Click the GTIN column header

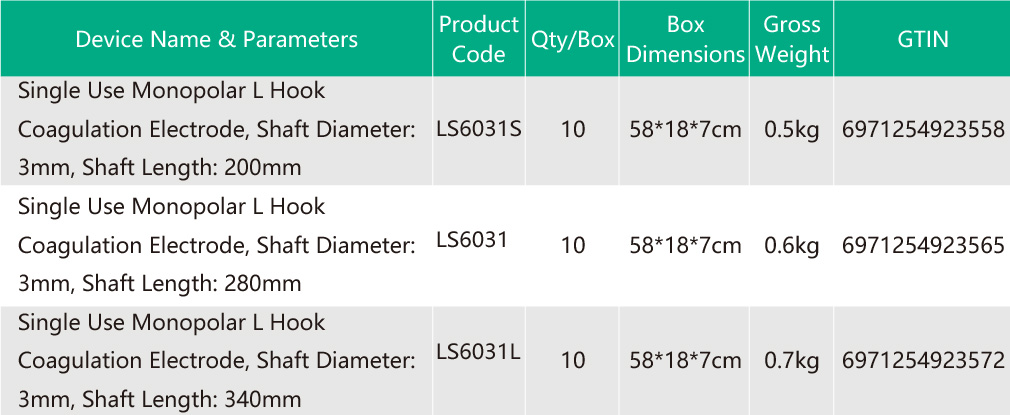922,40
